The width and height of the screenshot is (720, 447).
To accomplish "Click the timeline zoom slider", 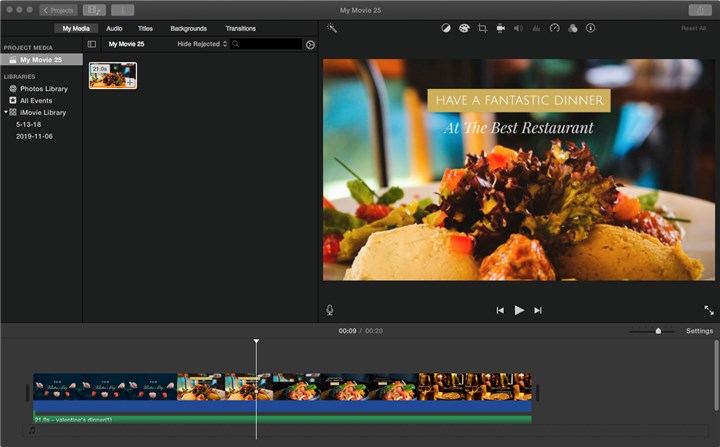I will (x=658, y=330).
